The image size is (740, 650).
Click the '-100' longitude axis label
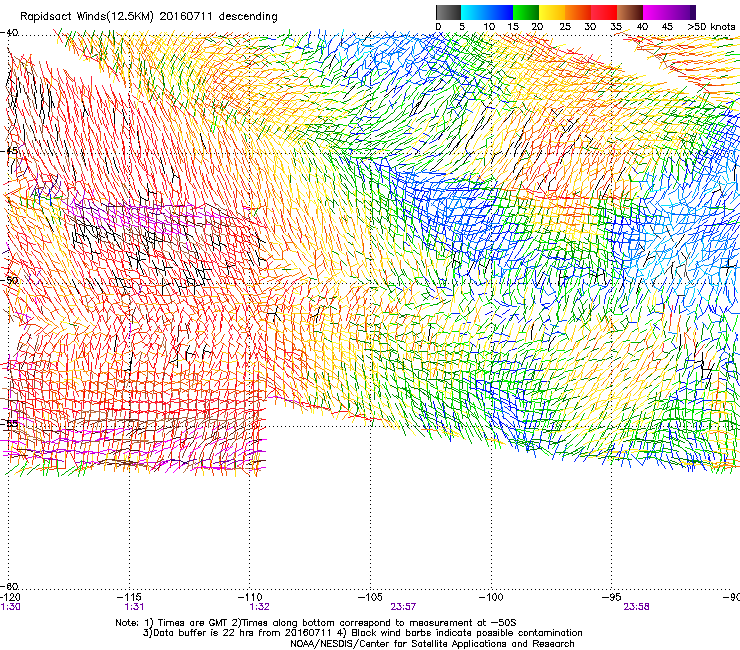click(x=491, y=597)
